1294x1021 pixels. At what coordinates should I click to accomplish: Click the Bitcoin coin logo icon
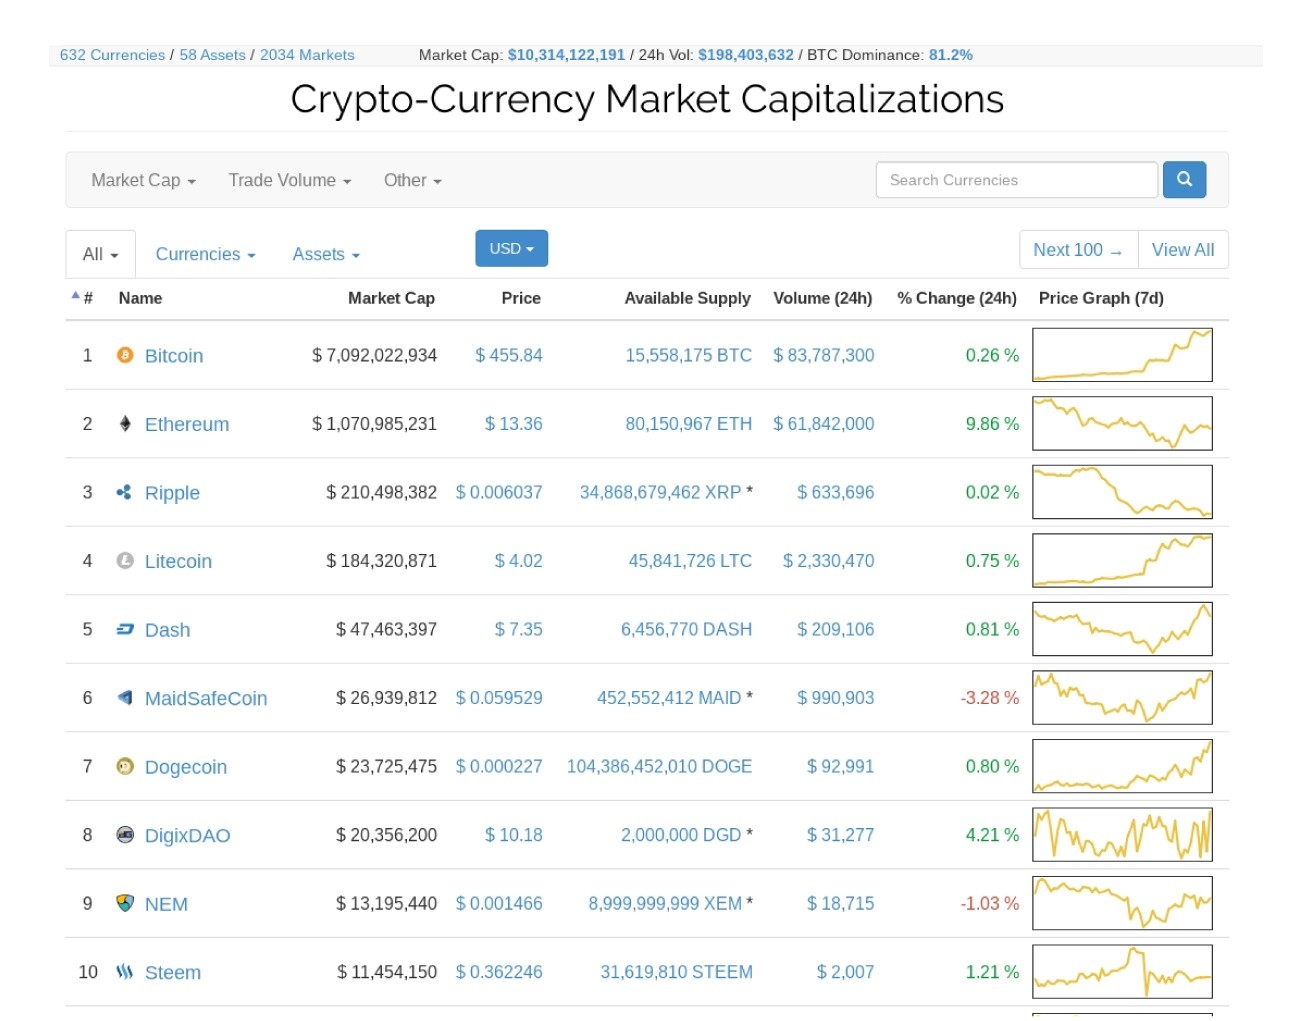pos(125,355)
